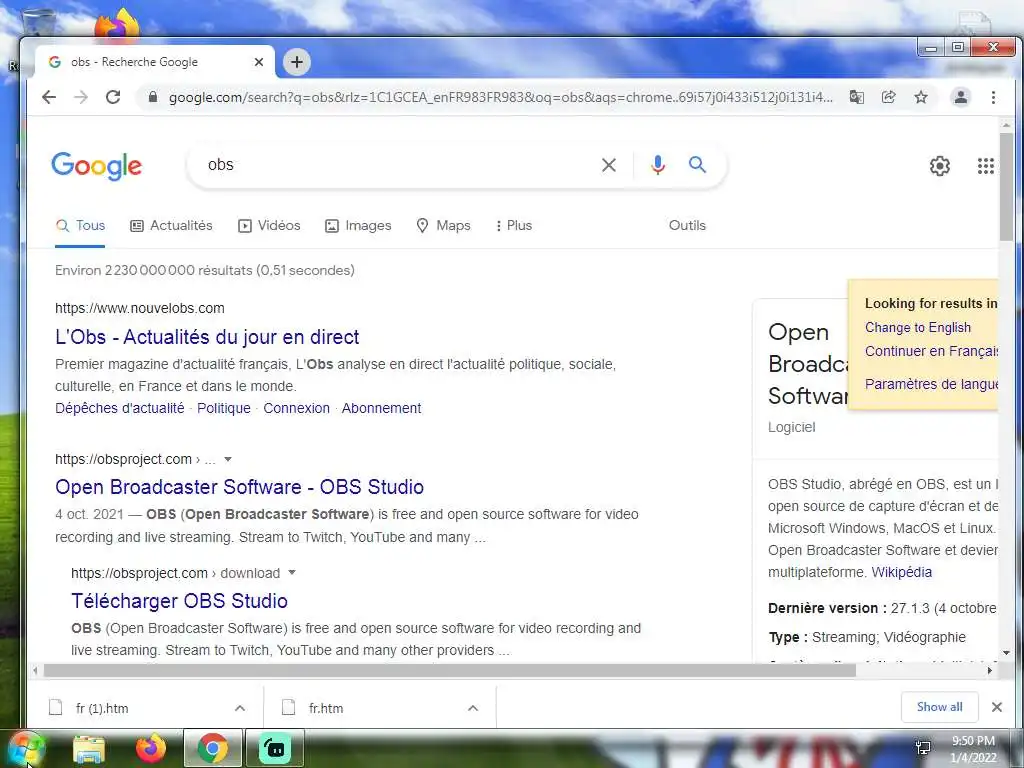Viewport: 1024px width, 768px height.
Task: Click the share page icon
Action: (x=888, y=97)
